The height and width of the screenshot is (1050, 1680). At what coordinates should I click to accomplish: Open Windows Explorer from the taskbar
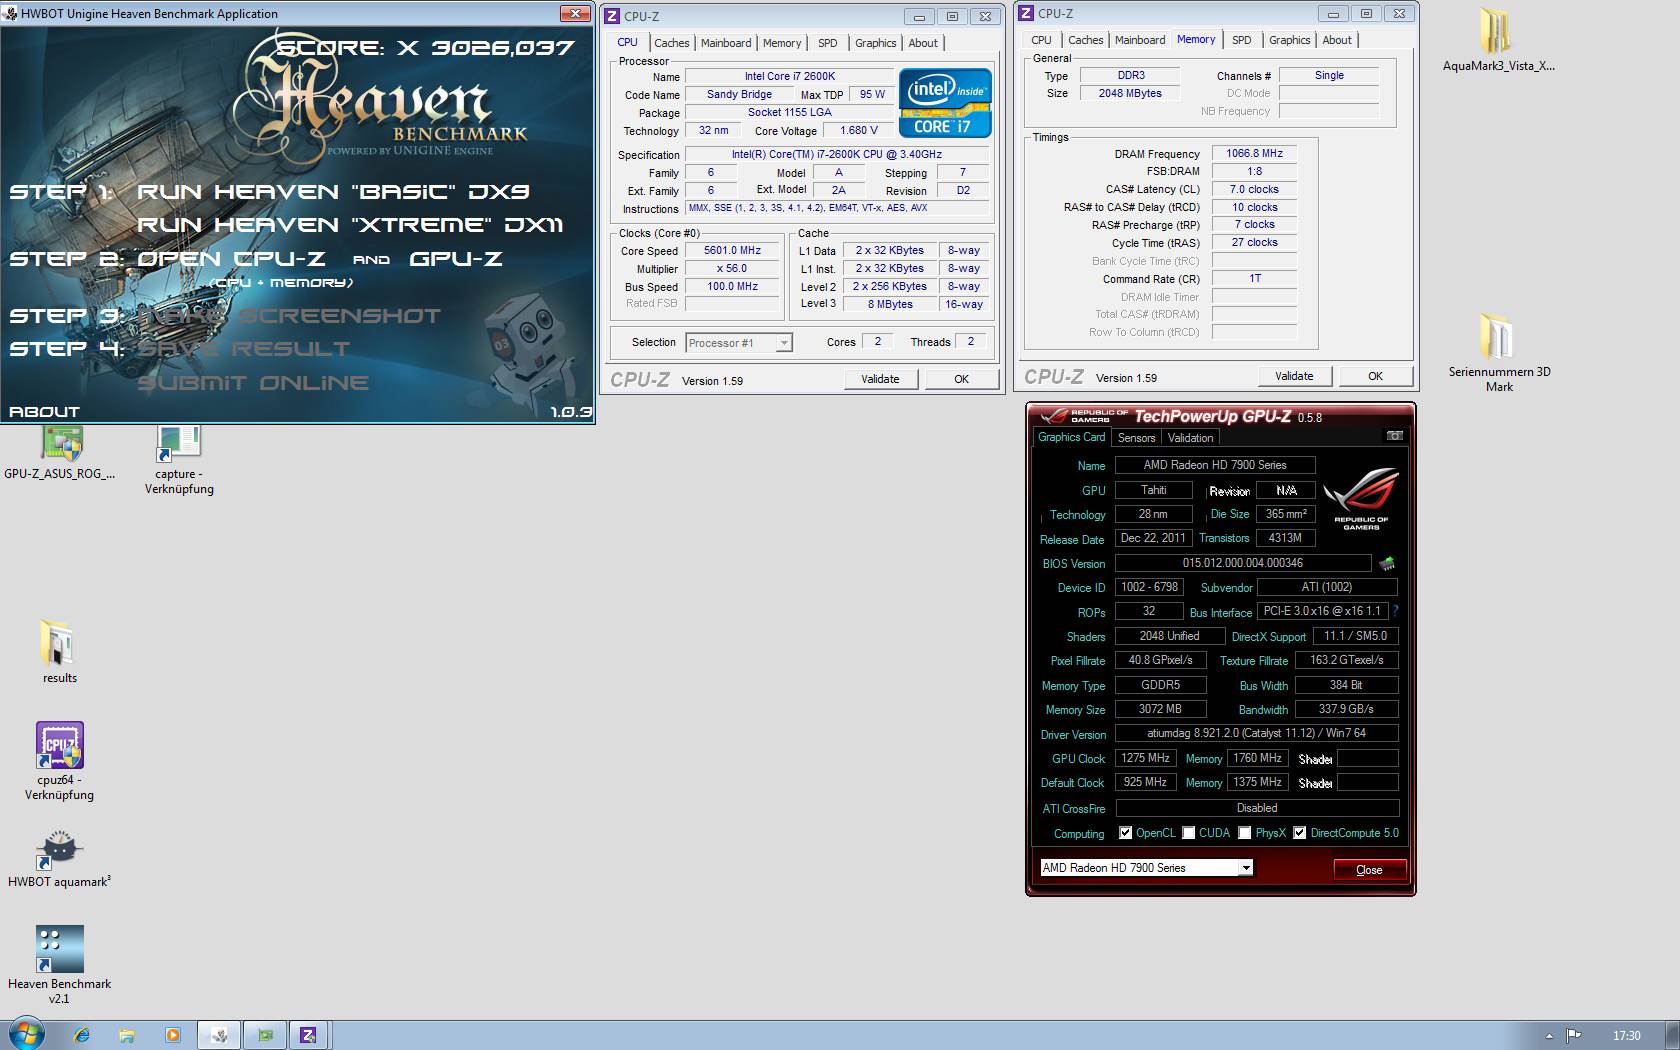click(127, 1035)
